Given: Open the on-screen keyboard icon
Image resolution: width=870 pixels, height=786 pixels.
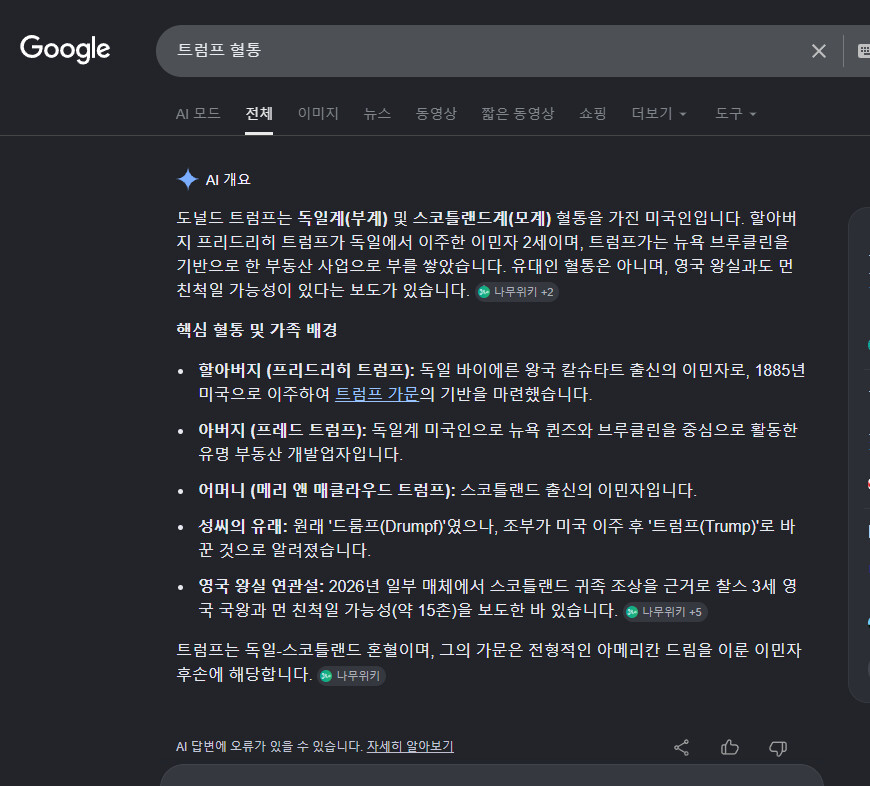Looking at the screenshot, I should pos(864,51).
